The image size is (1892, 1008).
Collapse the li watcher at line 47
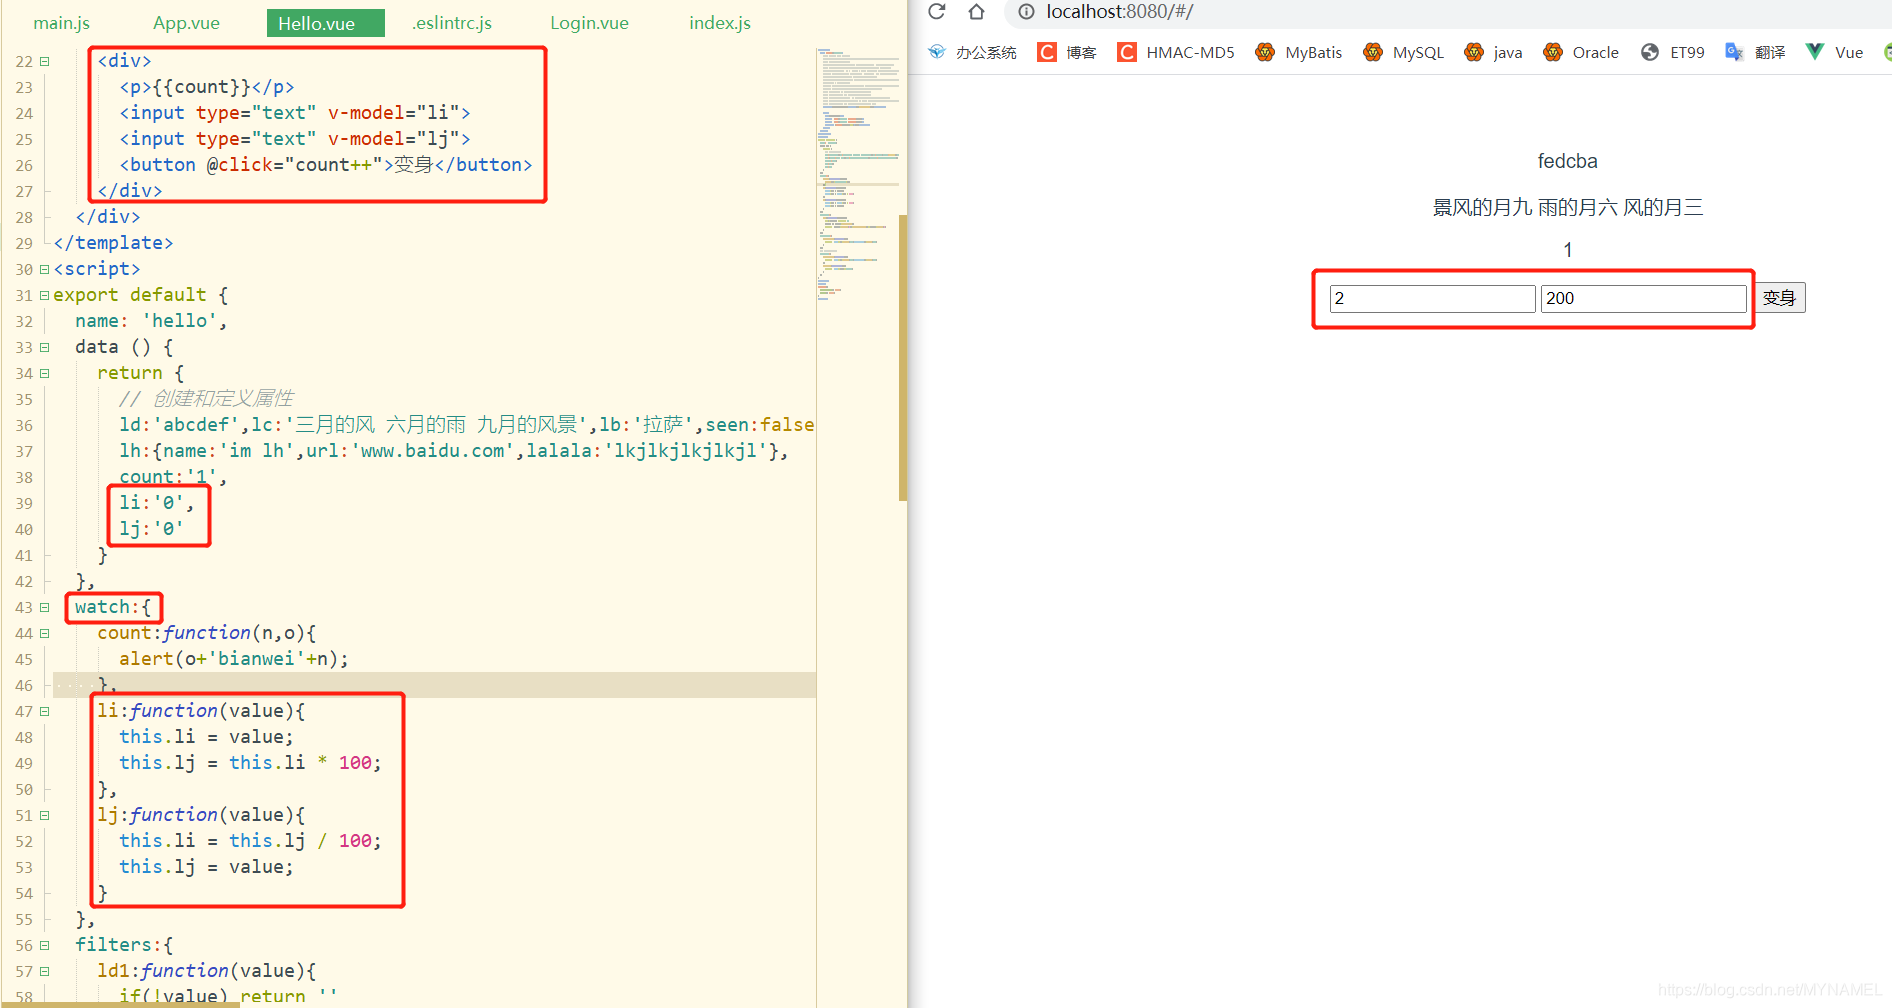pyautogui.click(x=44, y=711)
